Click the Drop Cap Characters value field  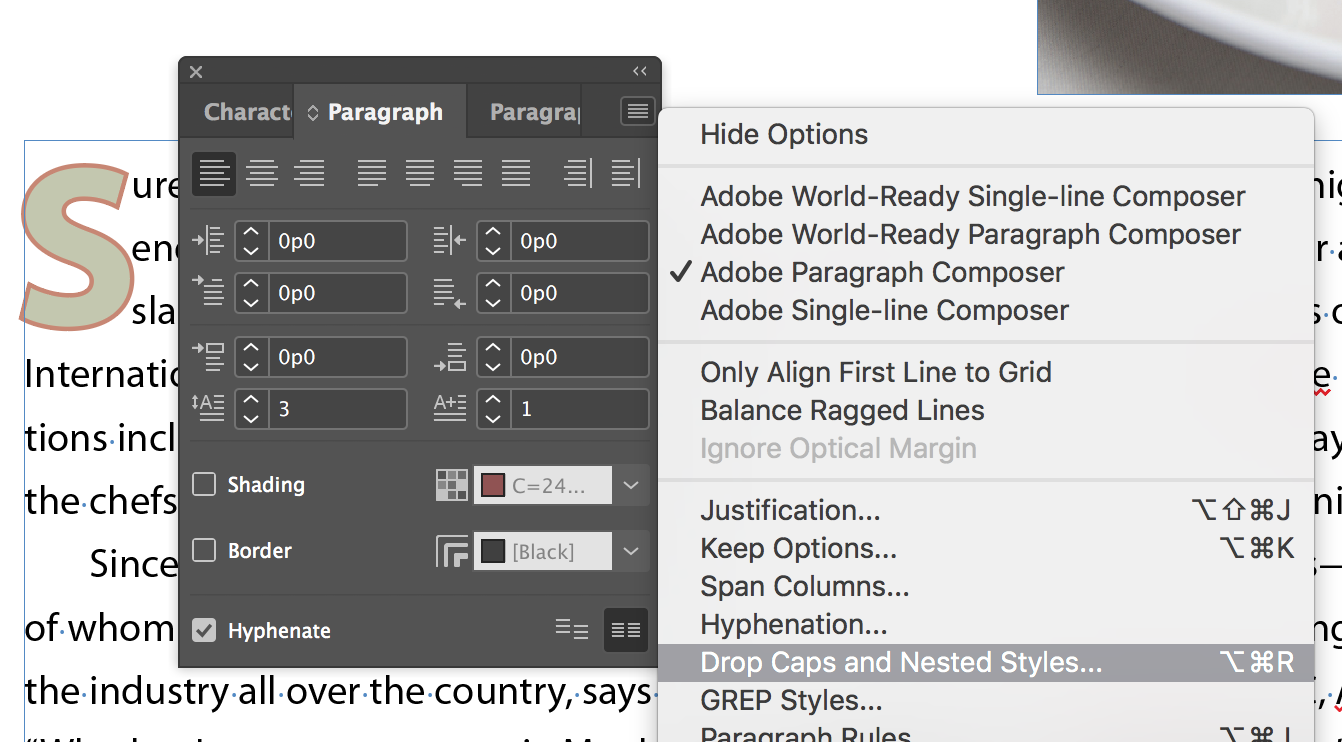click(579, 409)
